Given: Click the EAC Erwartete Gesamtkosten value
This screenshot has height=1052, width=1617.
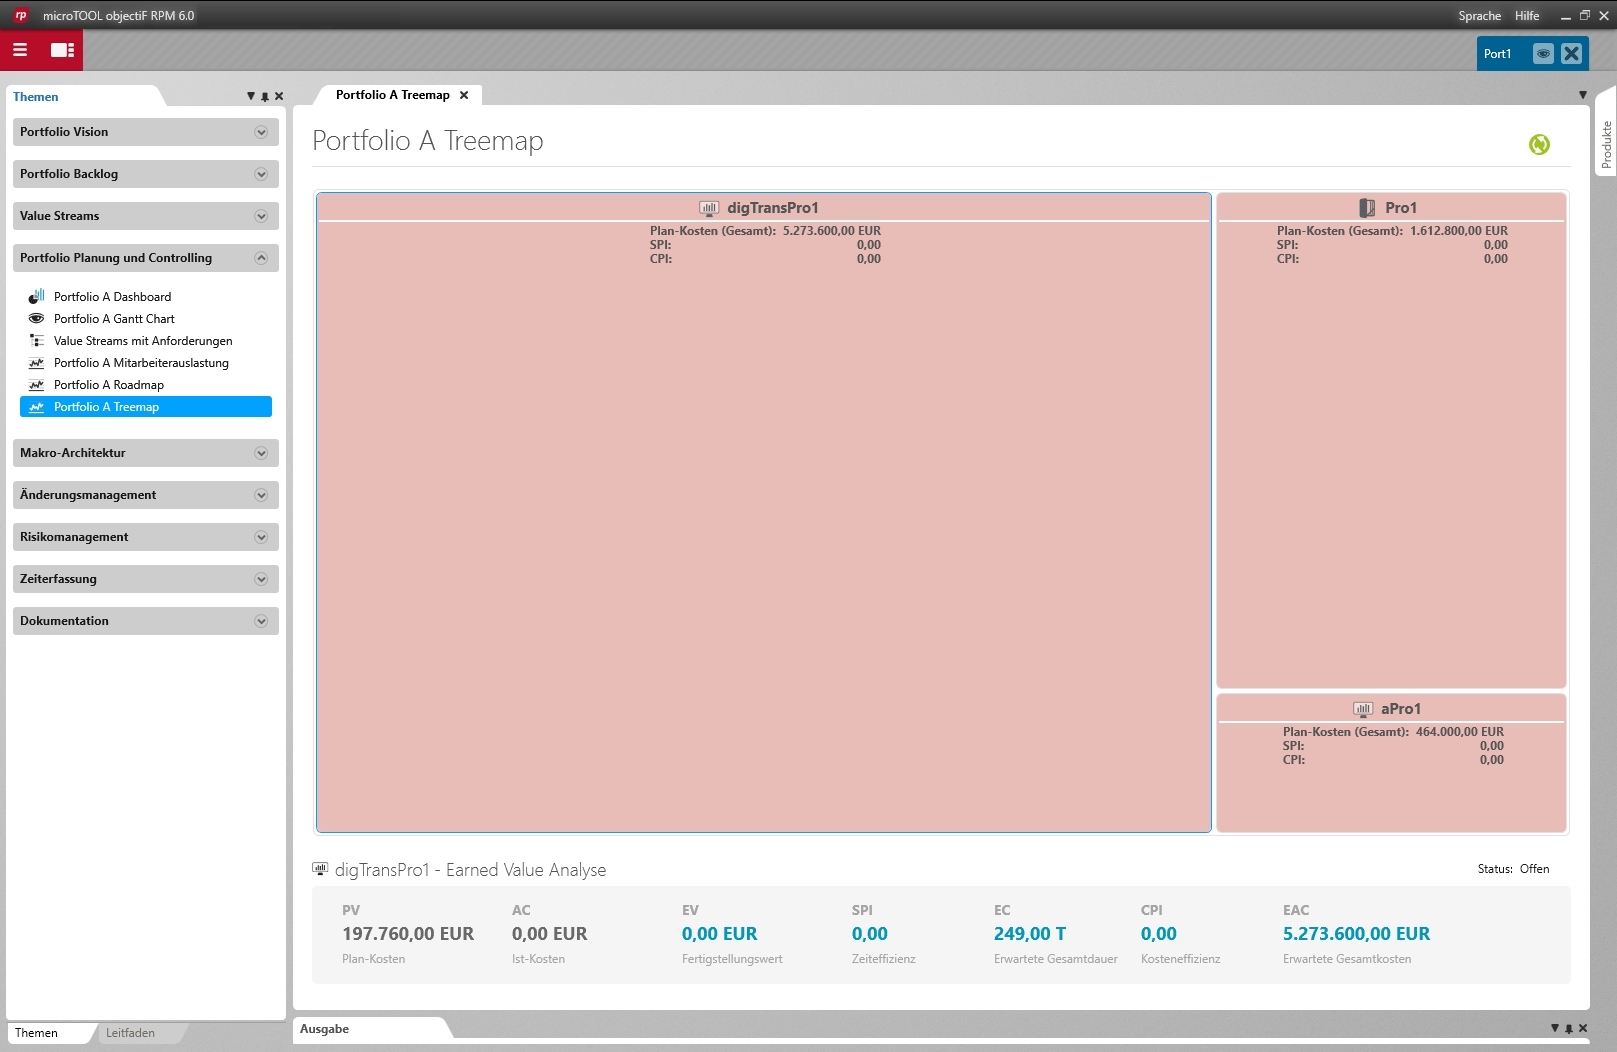Looking at the screenshot, I should point(1356,934).
